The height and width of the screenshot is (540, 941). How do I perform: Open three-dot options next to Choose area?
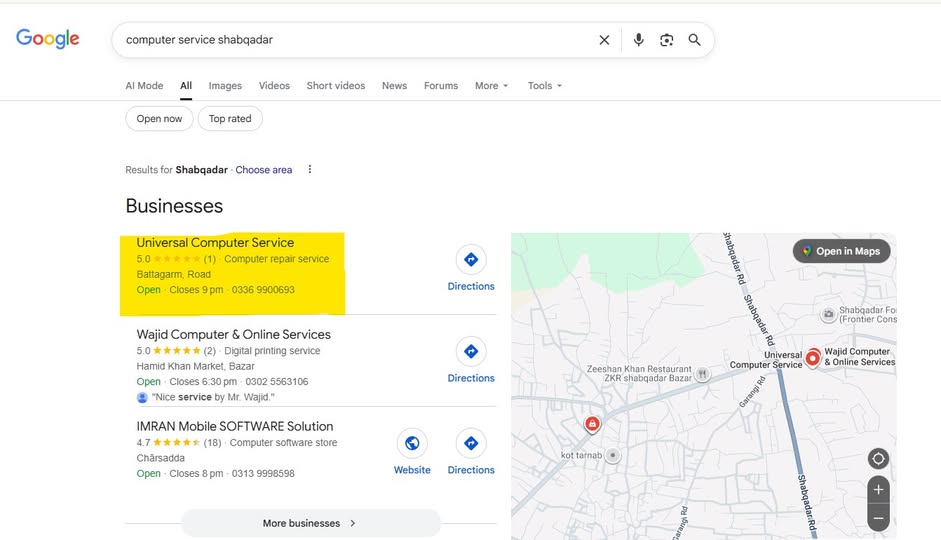pyautogui.click(x=310, y=169)
